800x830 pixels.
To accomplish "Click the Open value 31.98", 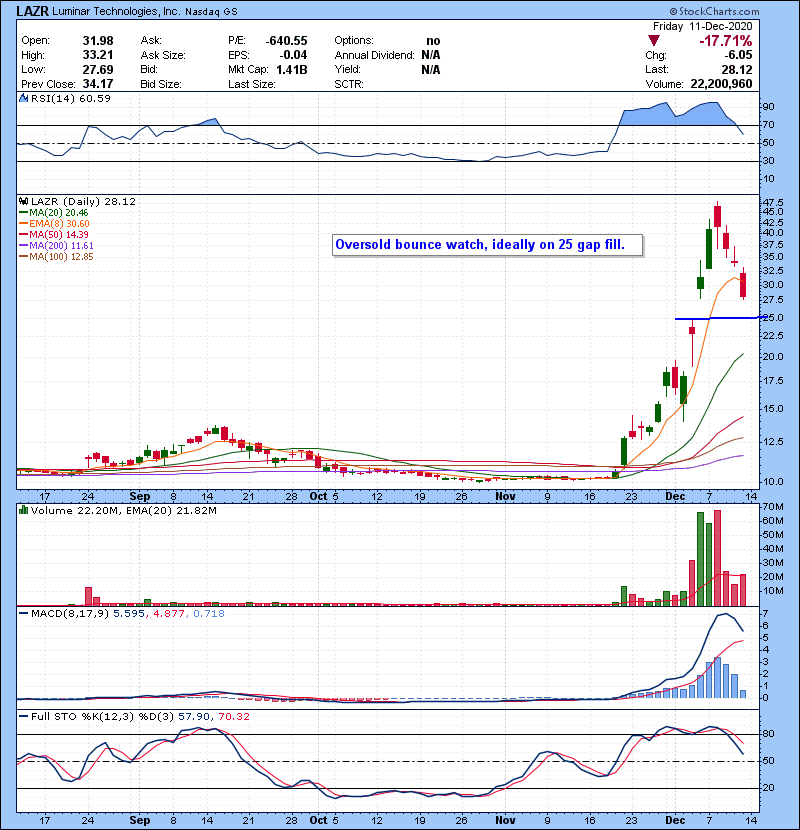I will (98, 41).
